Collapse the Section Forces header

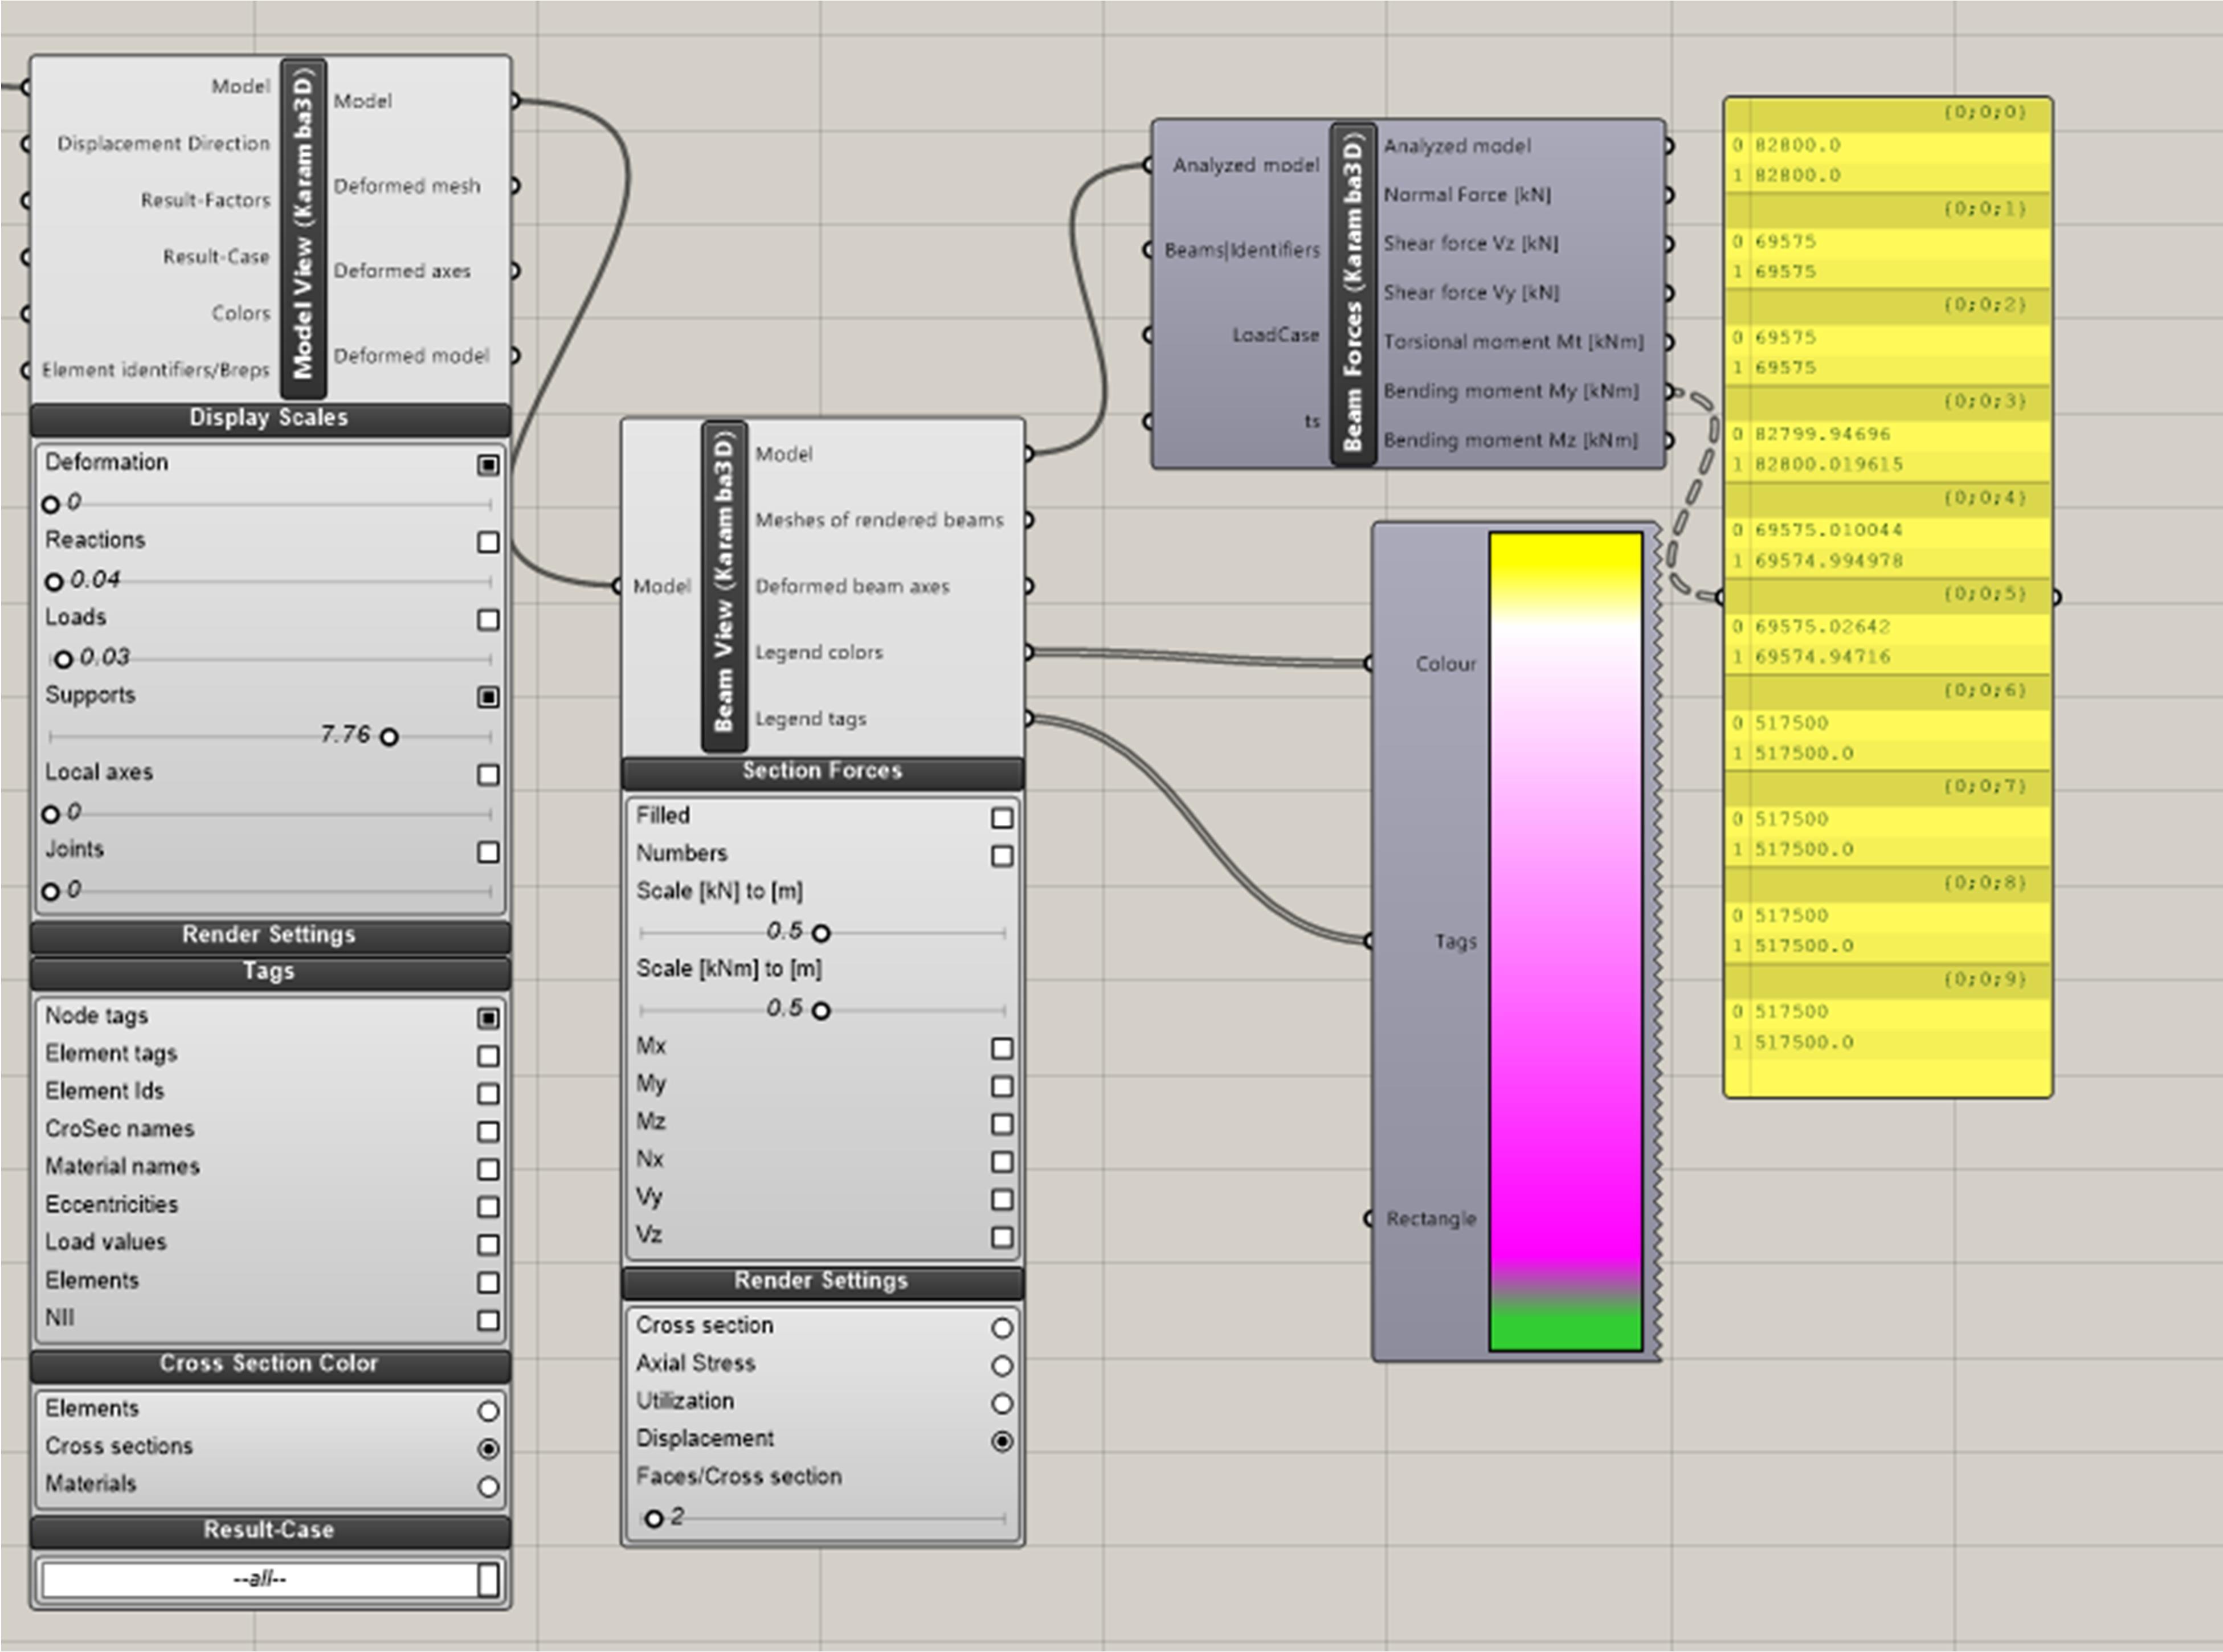(x=822, y=771)
